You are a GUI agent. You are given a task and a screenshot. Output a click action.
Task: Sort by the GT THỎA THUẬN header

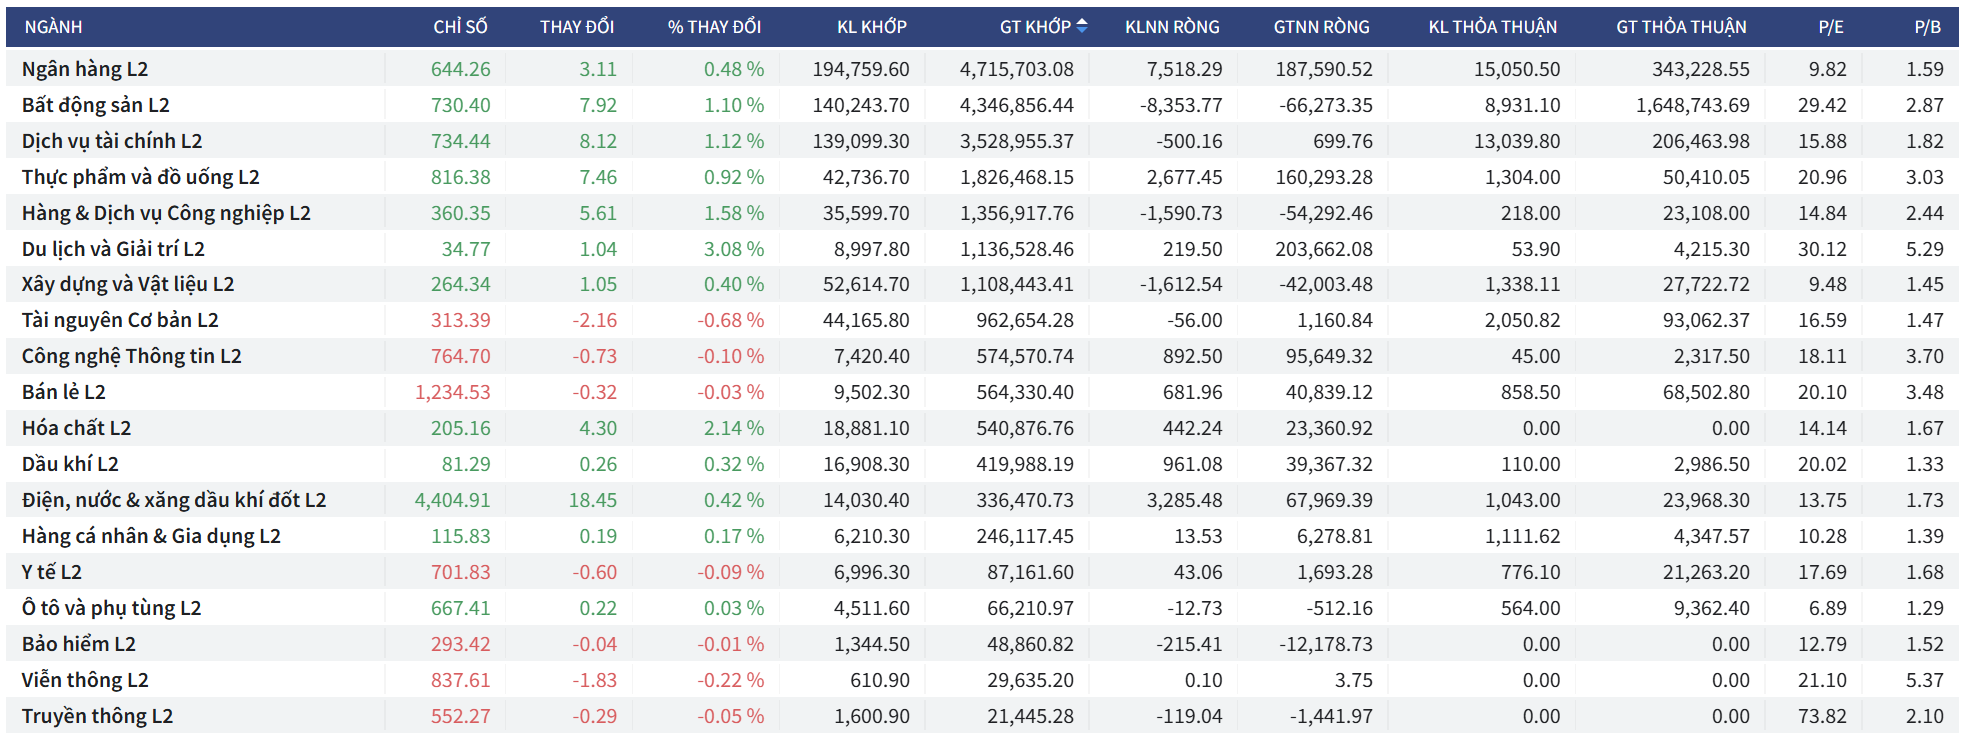[x=1681, y=27]
